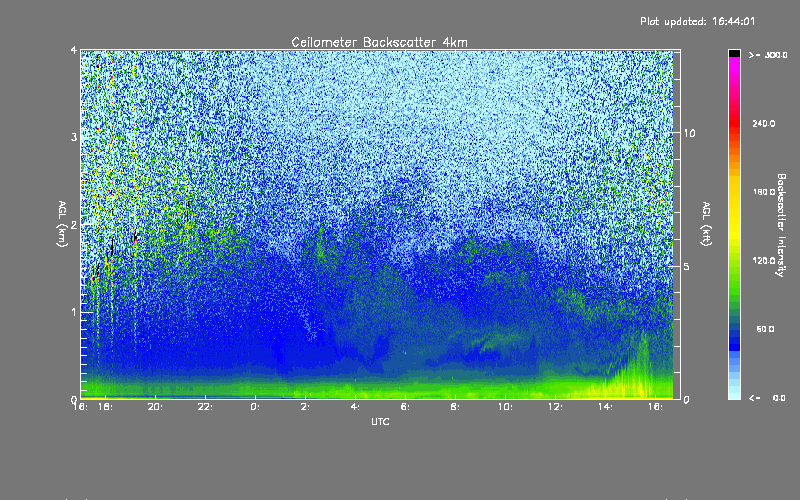Screen dimensions: 800x500
Task: Click the black top of the colorbar
Action: coord(734,53)
